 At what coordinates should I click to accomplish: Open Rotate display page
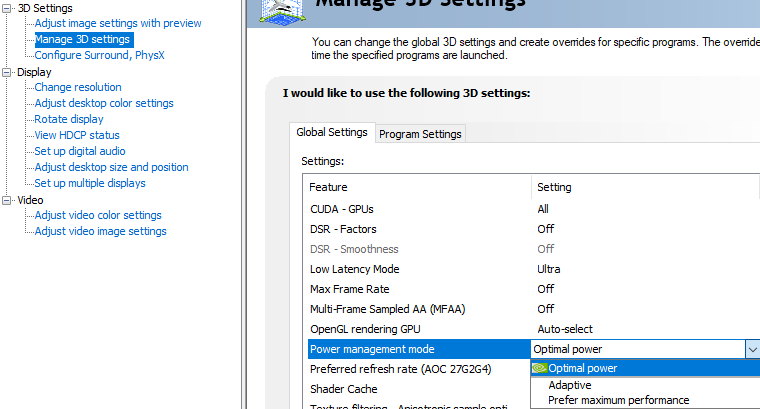coord(69,119)
